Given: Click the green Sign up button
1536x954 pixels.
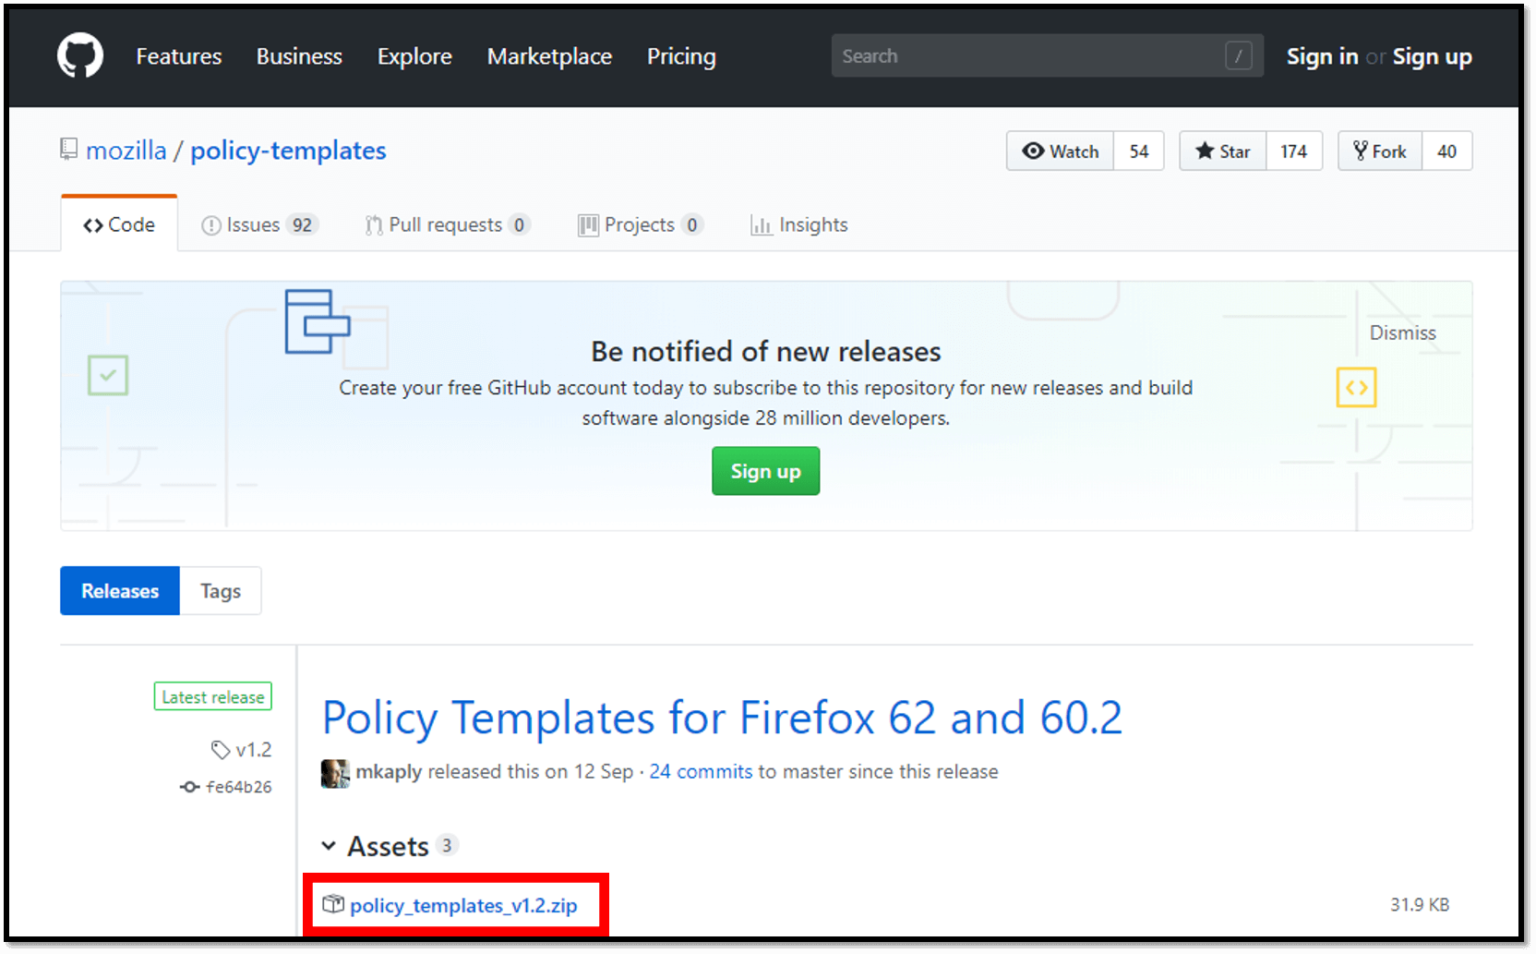Looking at the screenshot, I should click(x=765, y=471).
